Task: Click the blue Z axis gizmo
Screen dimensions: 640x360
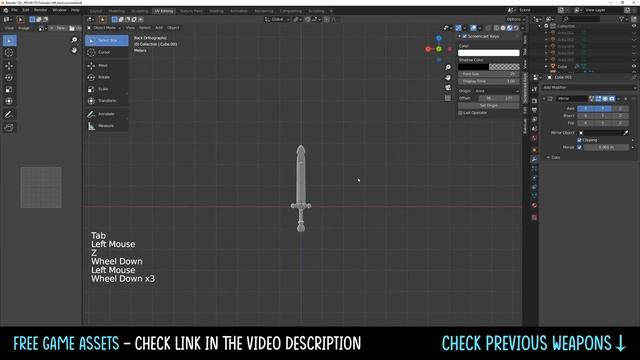Action: [439, 38]
